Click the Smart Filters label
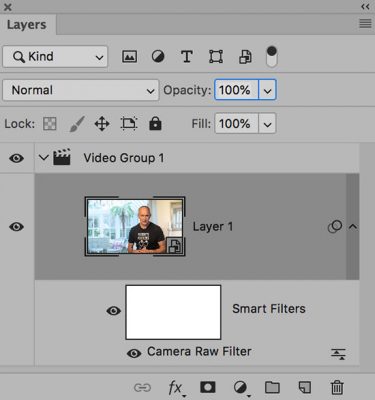 point(269,309)
